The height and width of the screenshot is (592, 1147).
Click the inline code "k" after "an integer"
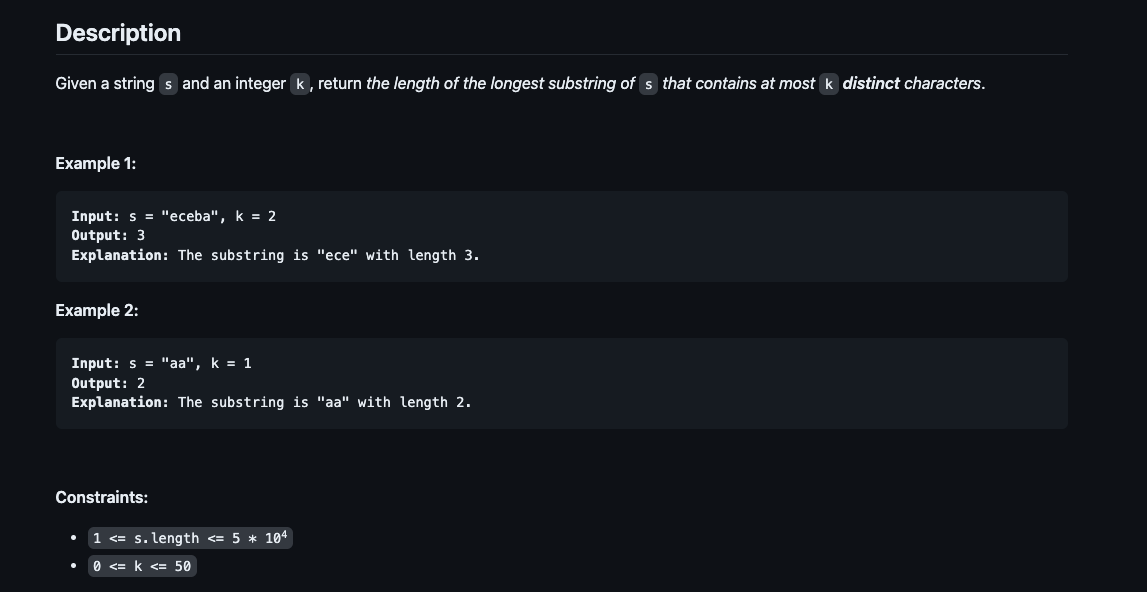[x=299, y=84]
